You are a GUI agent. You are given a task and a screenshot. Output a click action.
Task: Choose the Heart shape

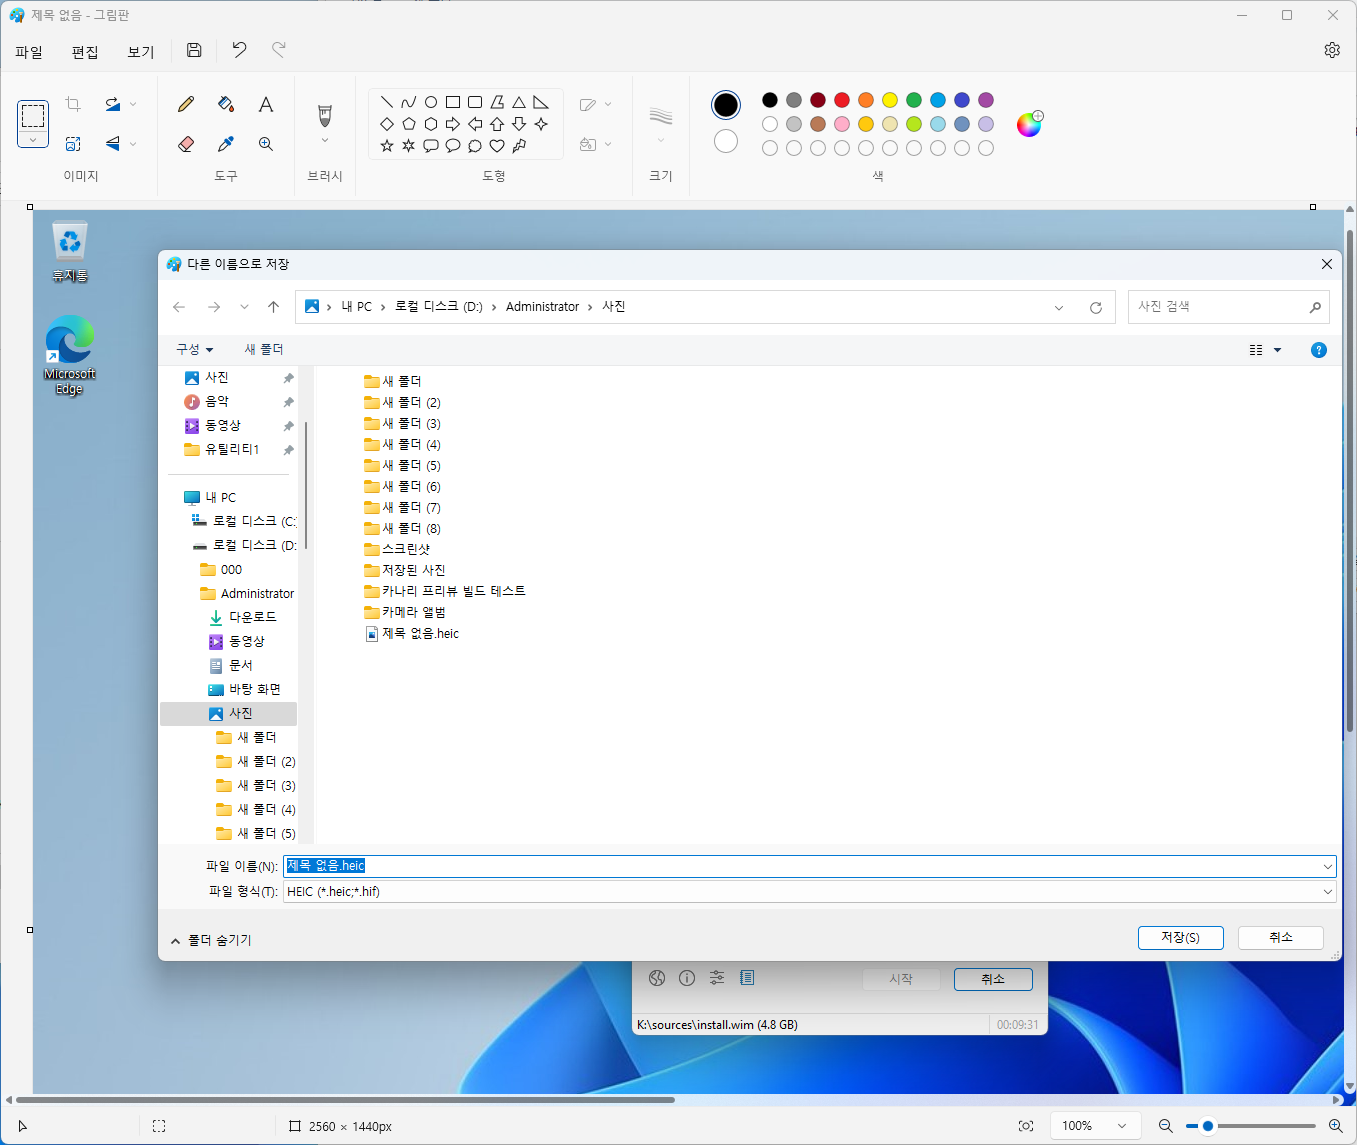(497, 146)
